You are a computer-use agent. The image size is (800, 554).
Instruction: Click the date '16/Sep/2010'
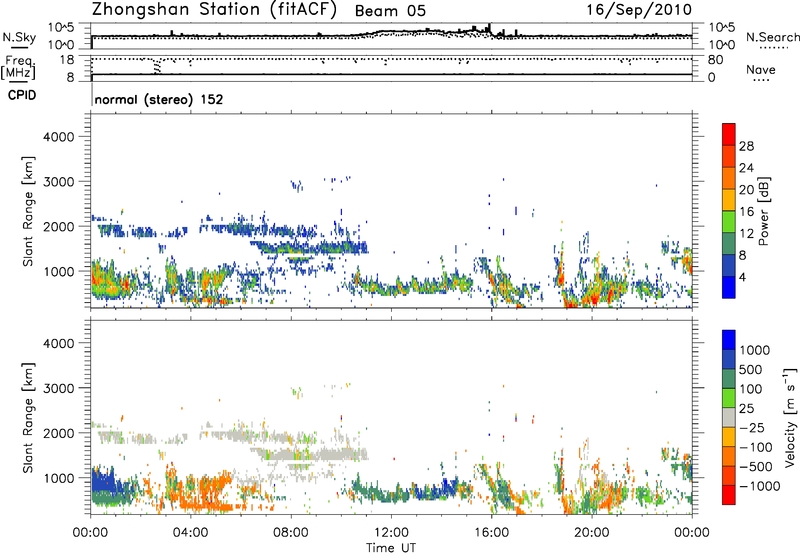639,10
